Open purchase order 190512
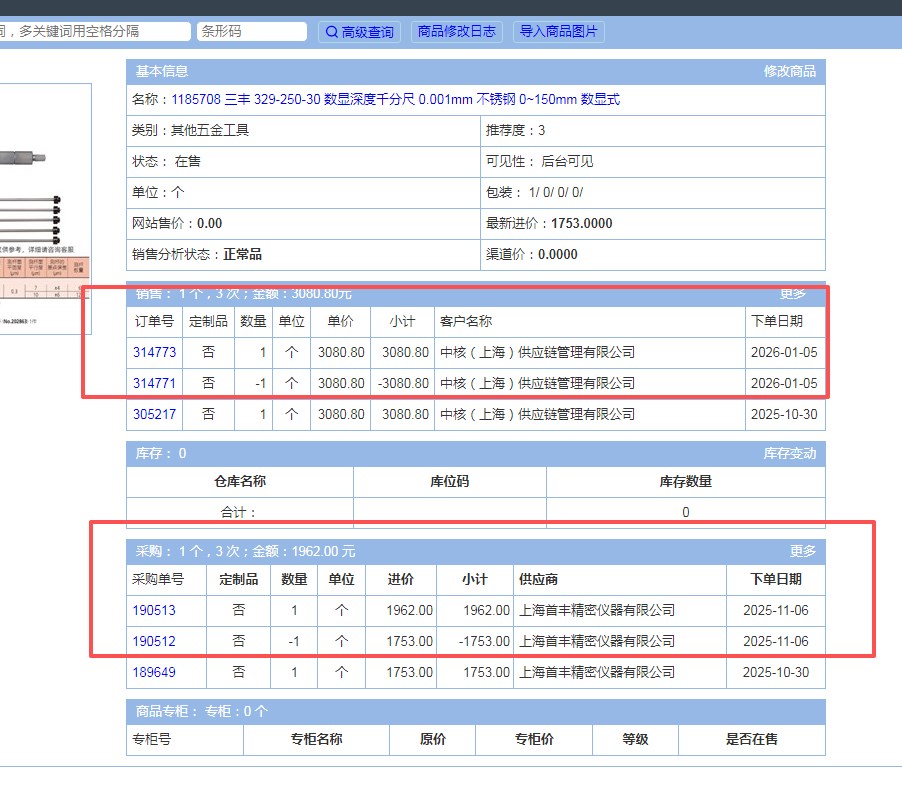Screen dimensions: 902x786 154,641
